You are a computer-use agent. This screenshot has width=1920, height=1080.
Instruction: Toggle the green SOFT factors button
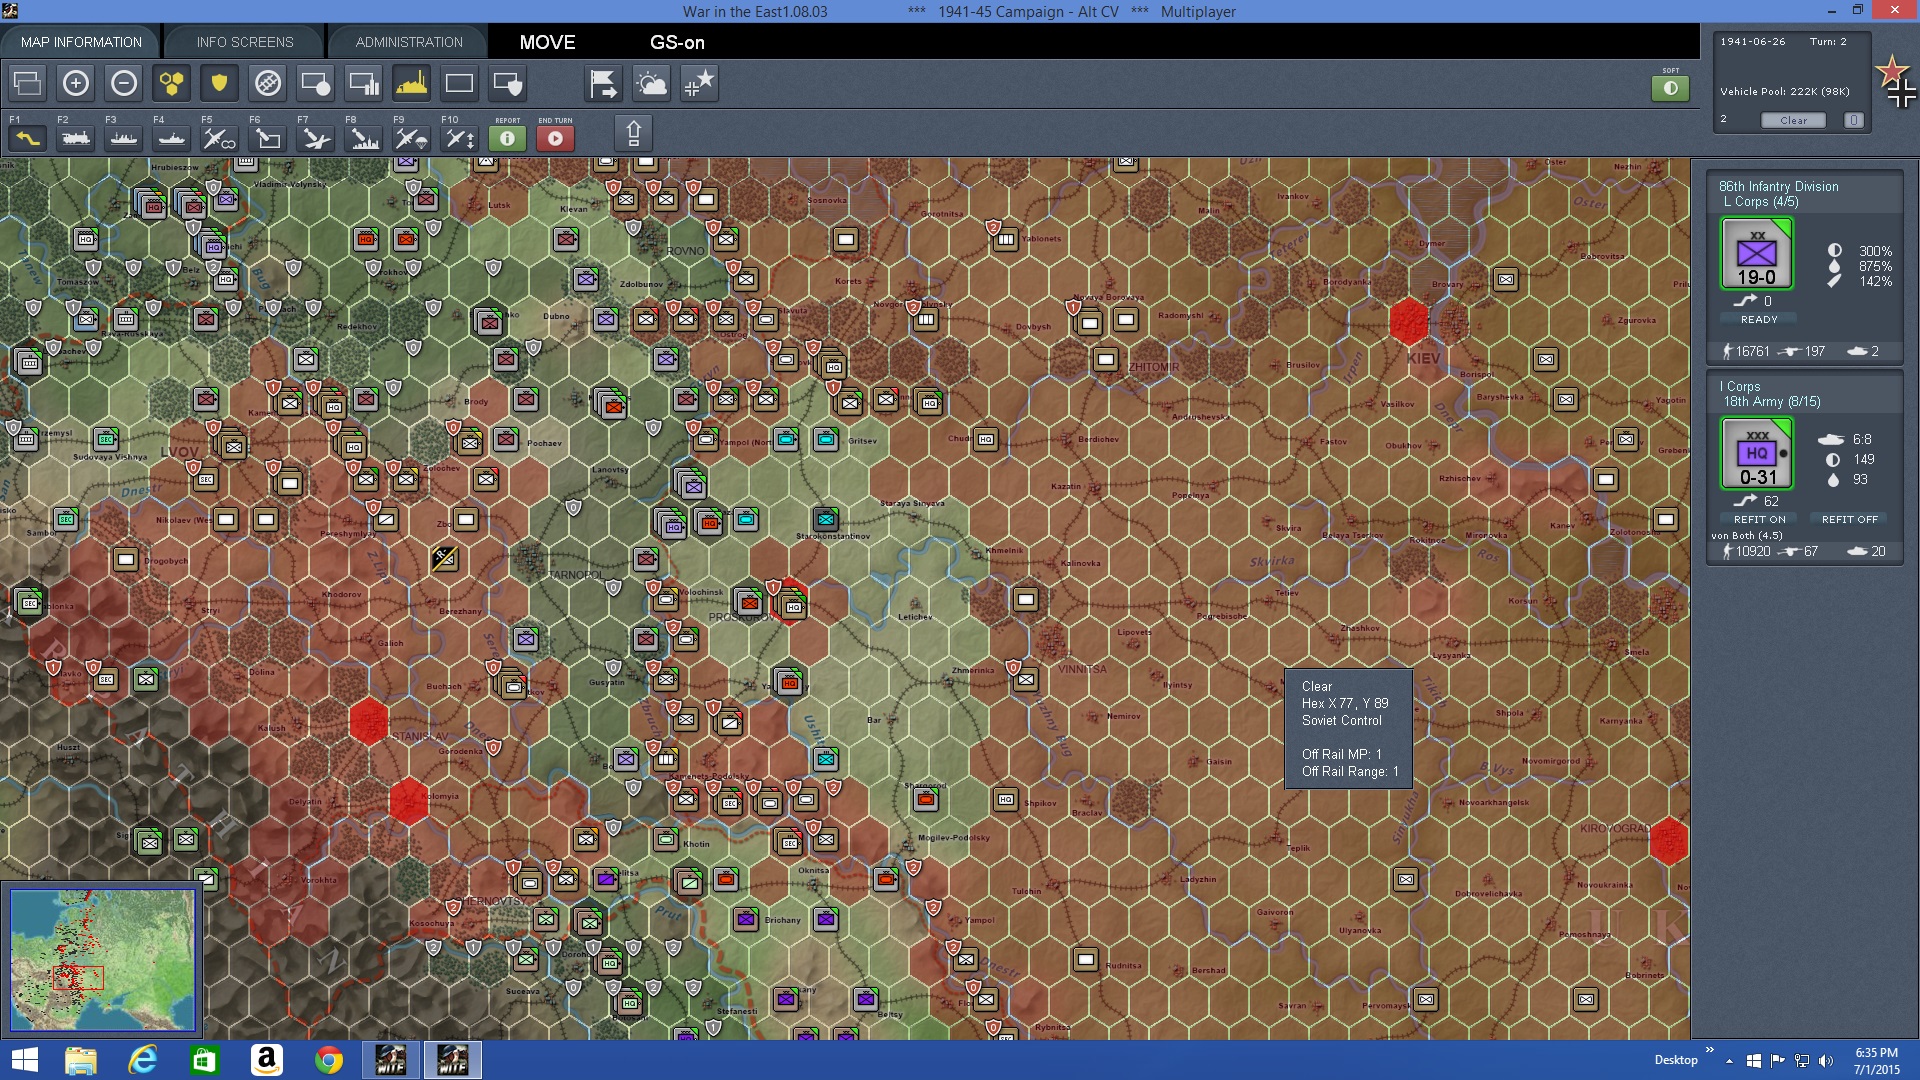[1671, 88]
